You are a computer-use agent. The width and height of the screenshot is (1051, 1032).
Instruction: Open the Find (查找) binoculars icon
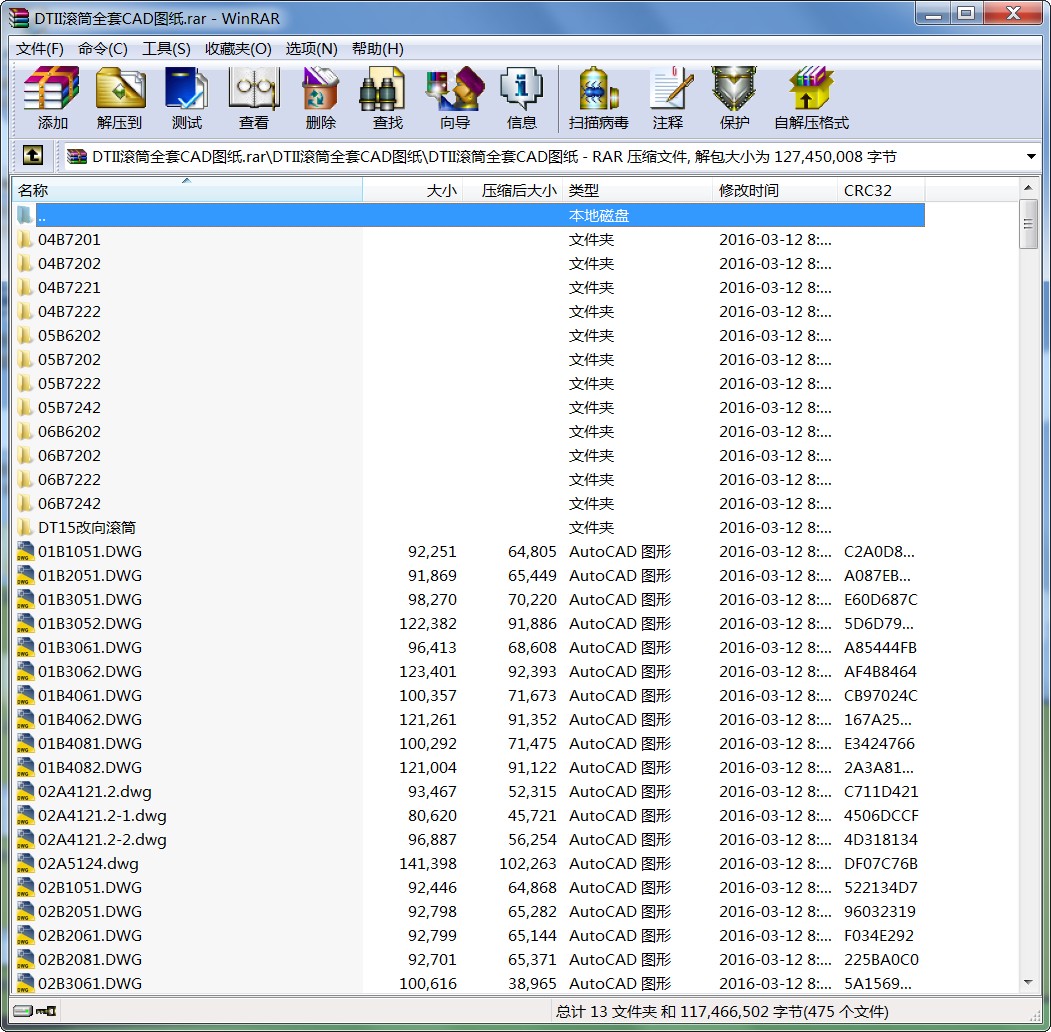[x=388, y=98]
